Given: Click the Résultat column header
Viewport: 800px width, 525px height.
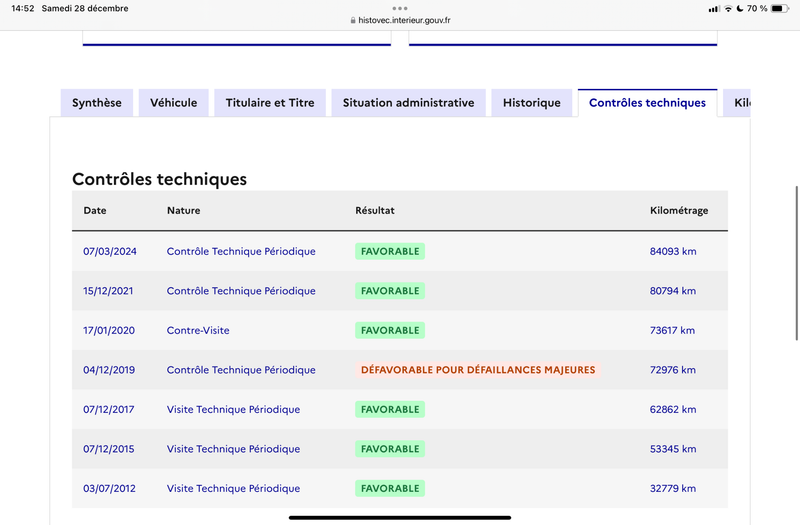Looking at the screenshot, I should [375, 210].
